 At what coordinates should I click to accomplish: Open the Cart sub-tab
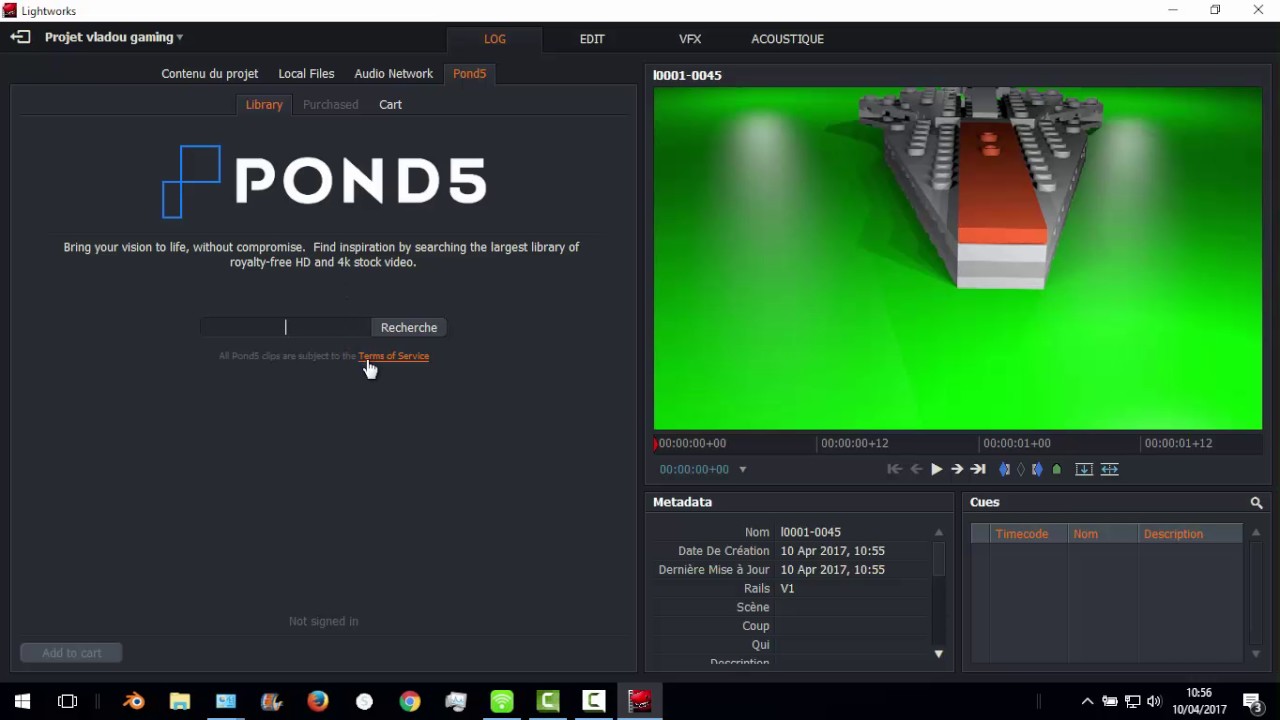[x=390, y=105]
